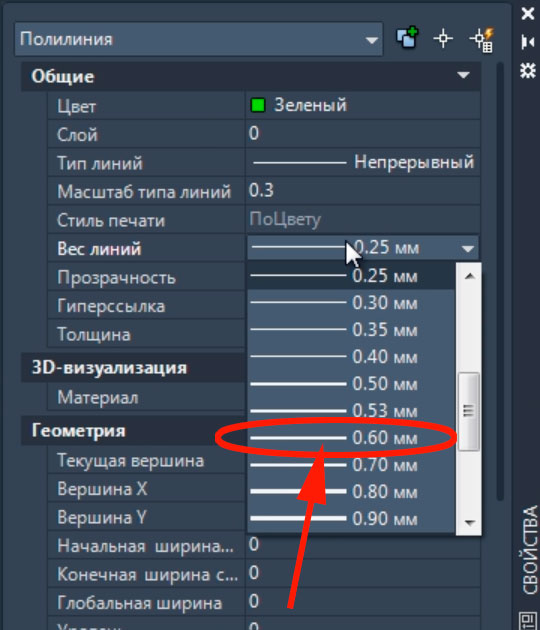Select 0.50 мм in lineweight list
540x630 pixels.
(351, 384)
